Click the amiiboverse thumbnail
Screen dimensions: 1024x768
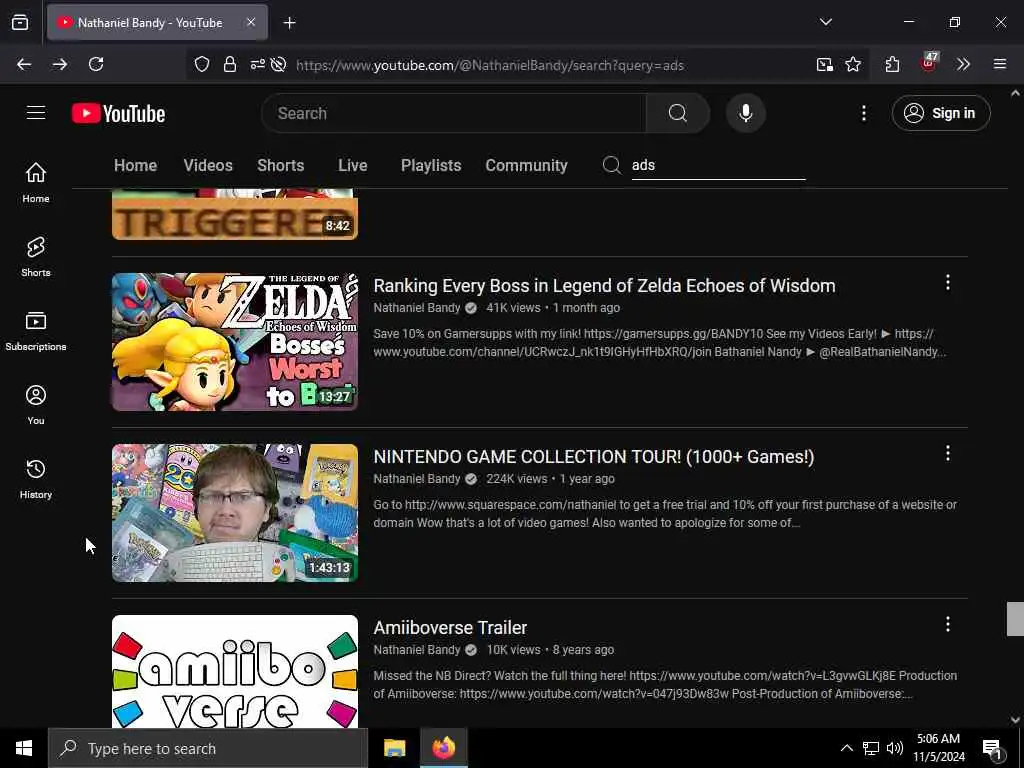tap(235, 671)
